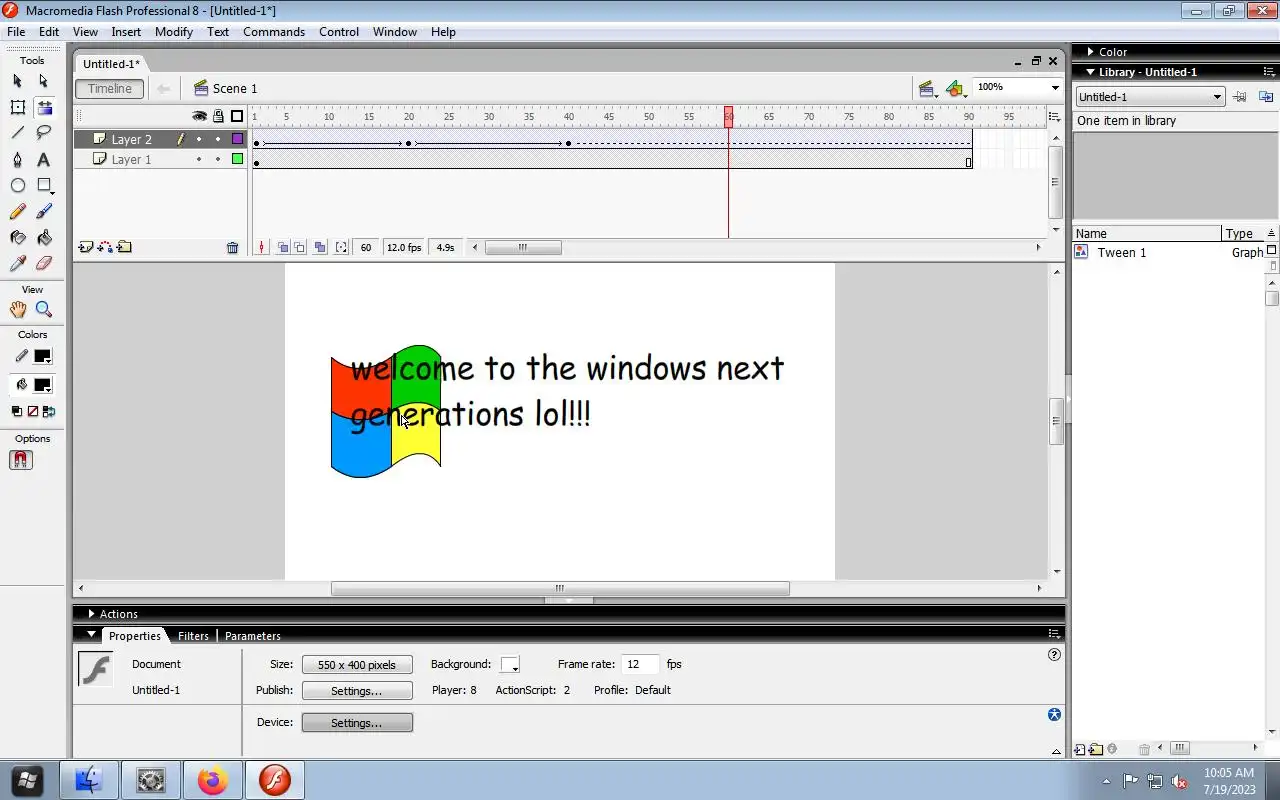Select the Rectangle tool

(x=44, y=186)
